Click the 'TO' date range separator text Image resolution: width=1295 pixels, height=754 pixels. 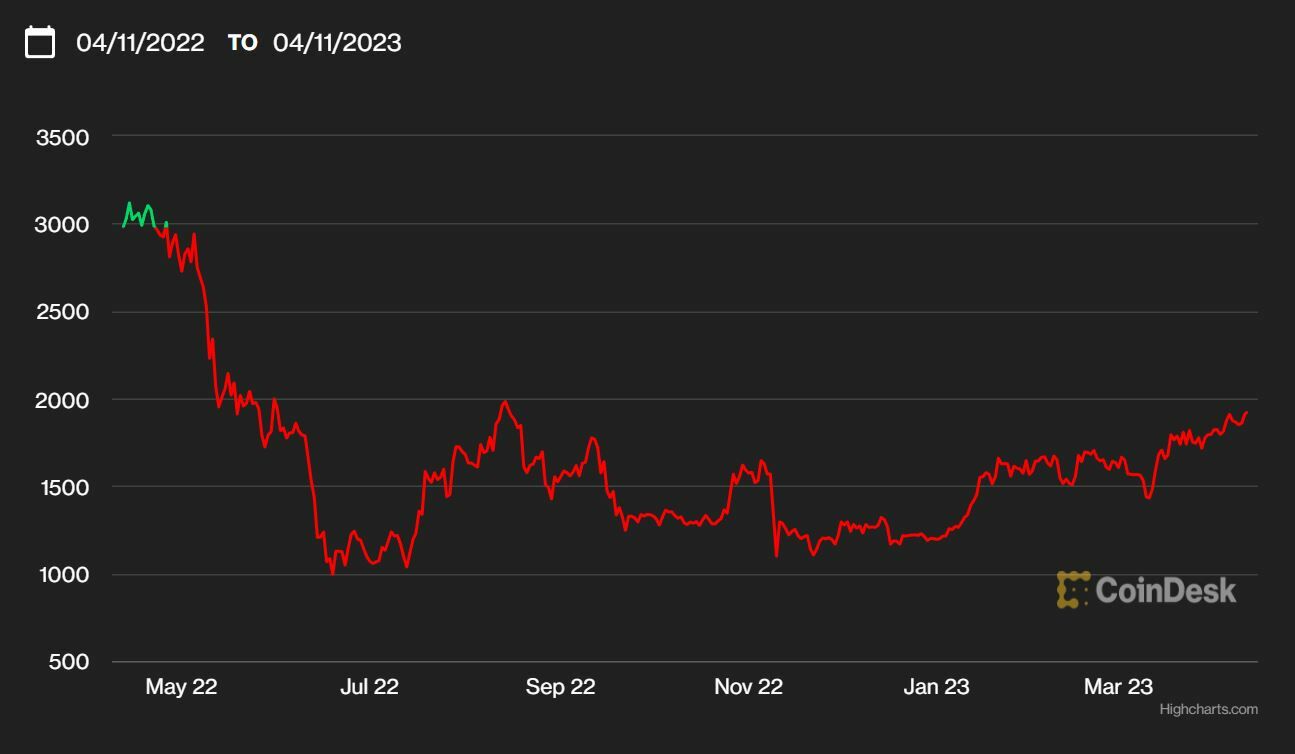242,43
